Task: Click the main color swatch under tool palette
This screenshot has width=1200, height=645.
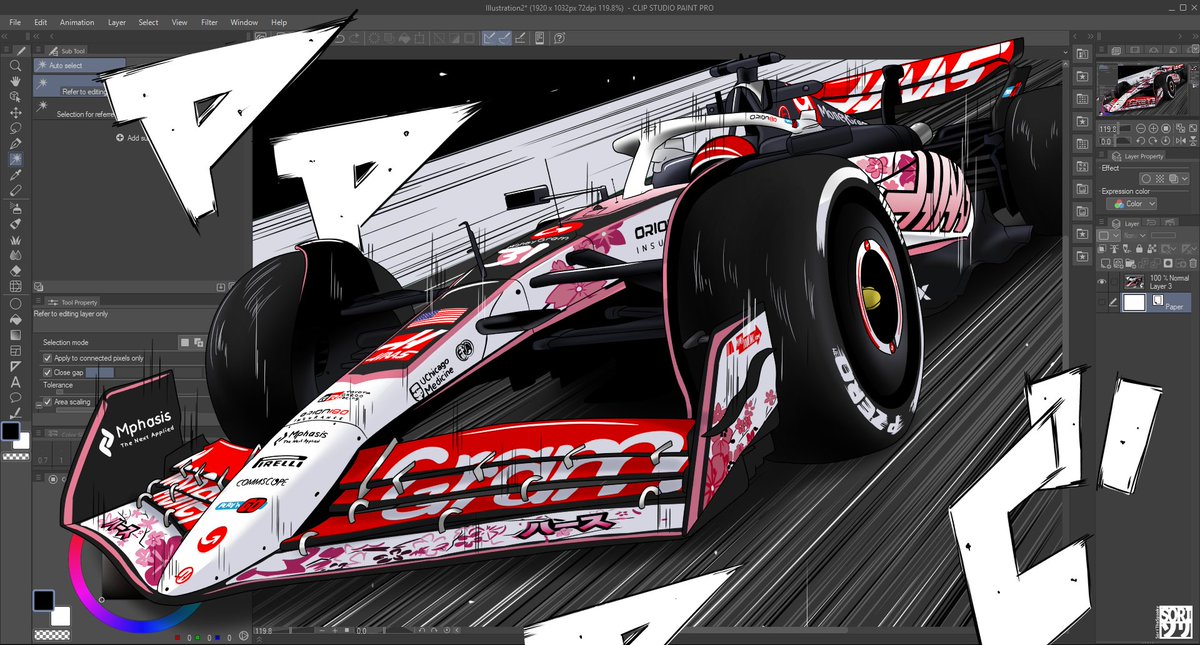Action: tap(10, 430)
